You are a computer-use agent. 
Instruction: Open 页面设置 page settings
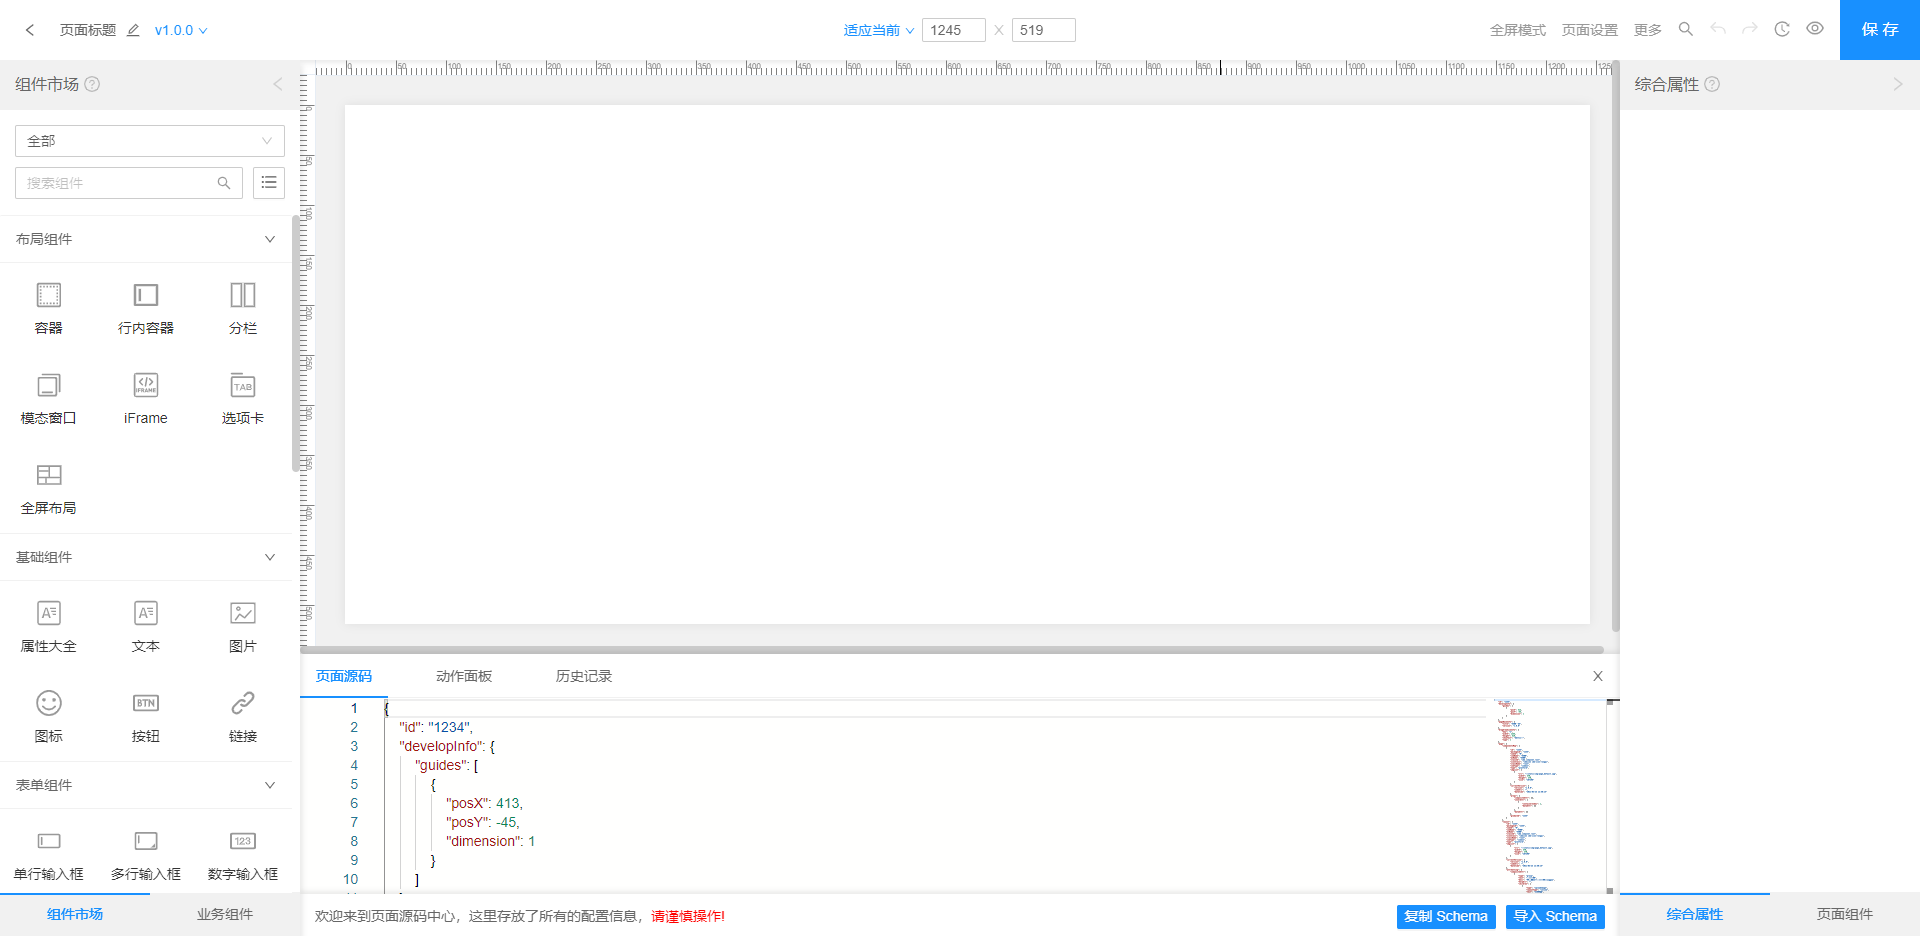pos(1589,30)
